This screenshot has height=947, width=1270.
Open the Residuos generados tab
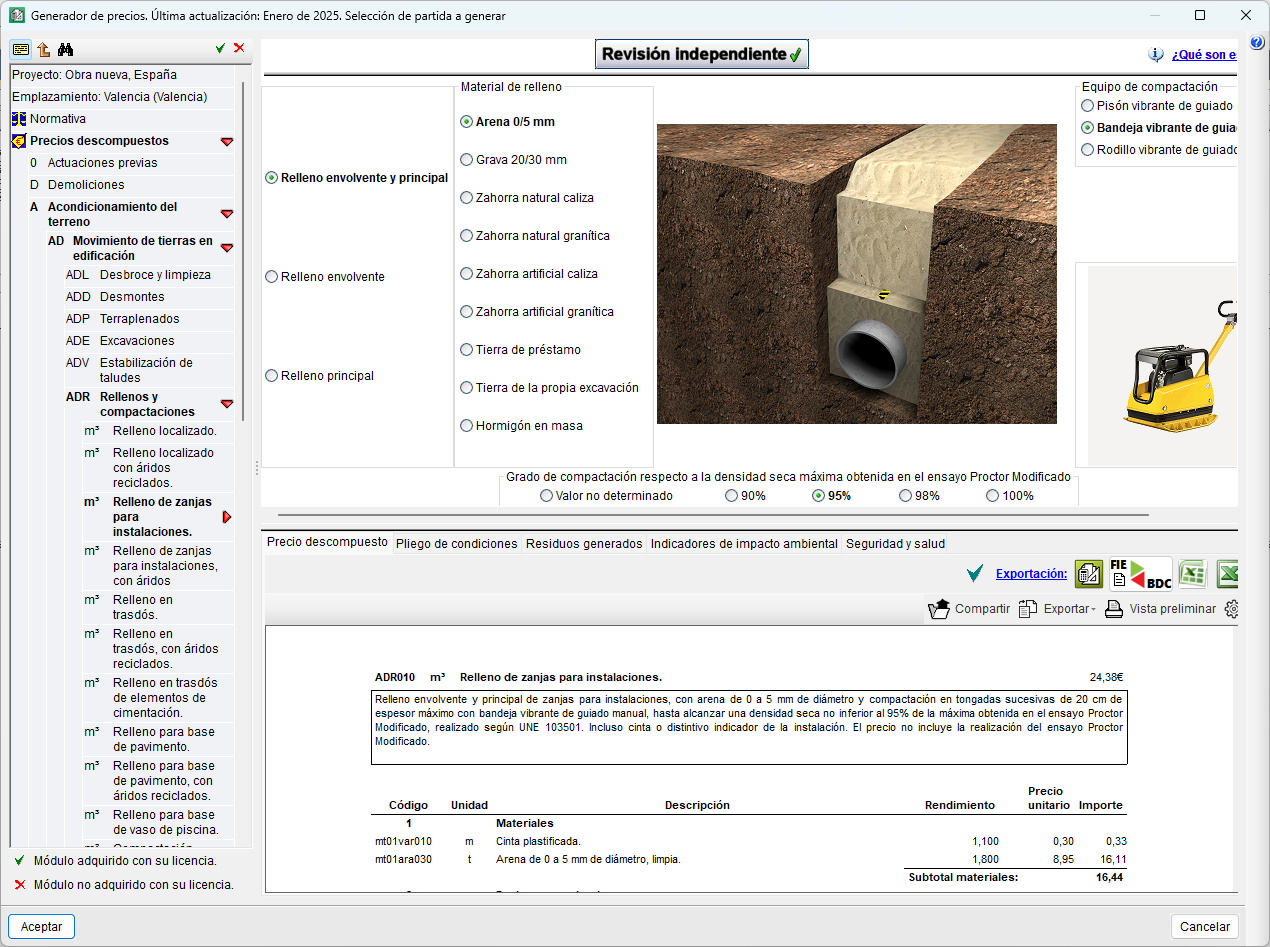584,544
